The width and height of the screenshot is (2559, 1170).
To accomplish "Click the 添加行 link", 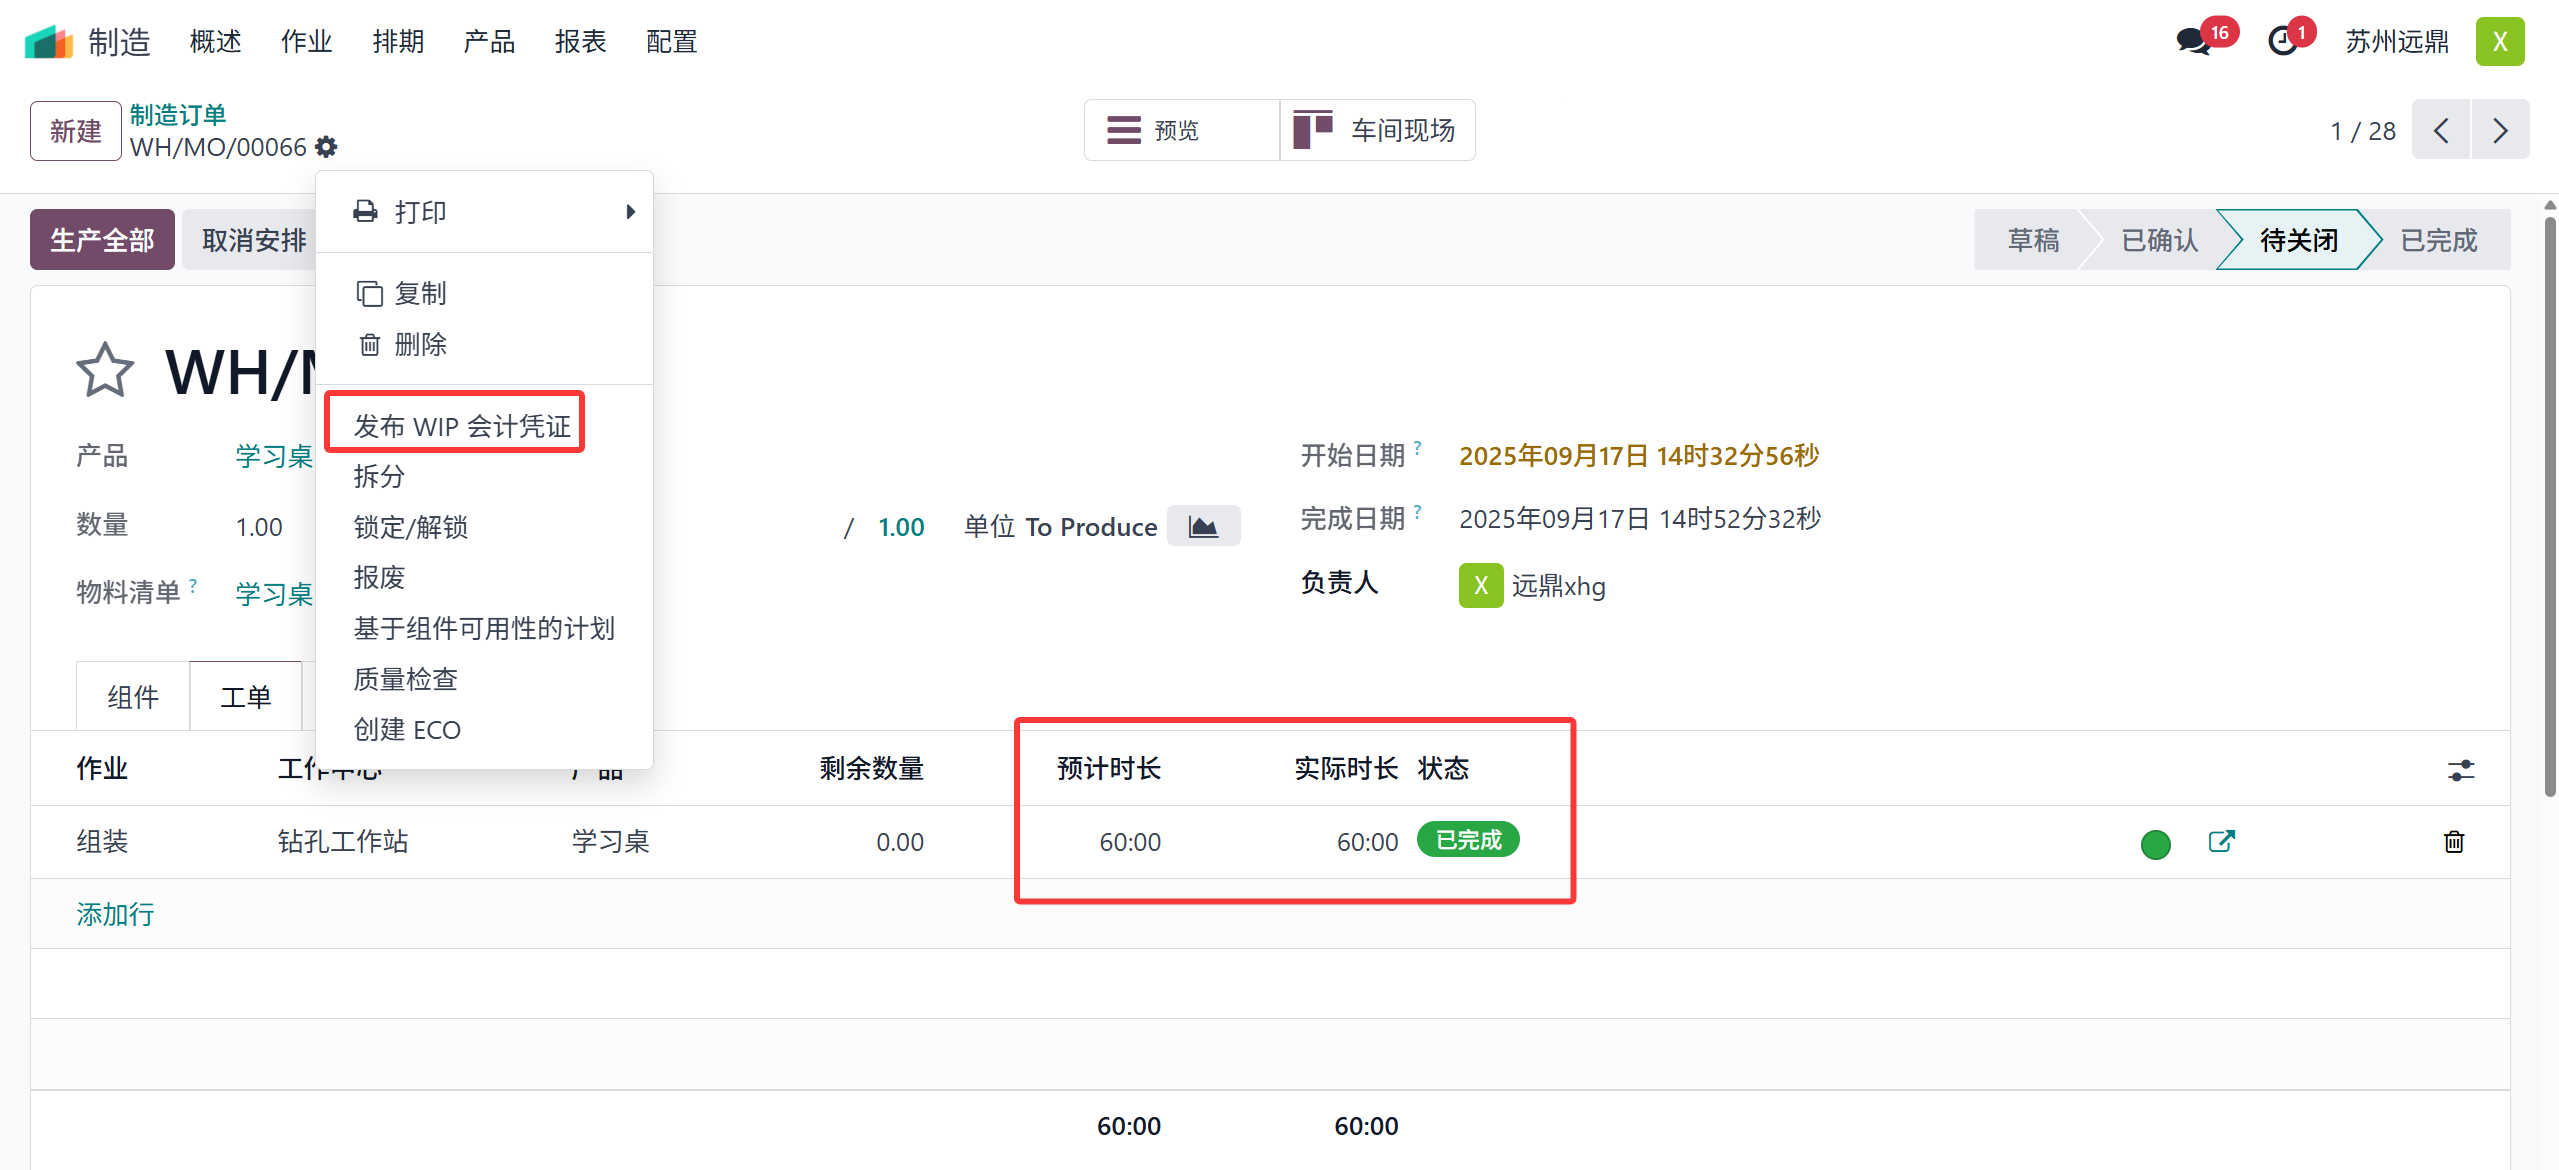I will point(115,914).
